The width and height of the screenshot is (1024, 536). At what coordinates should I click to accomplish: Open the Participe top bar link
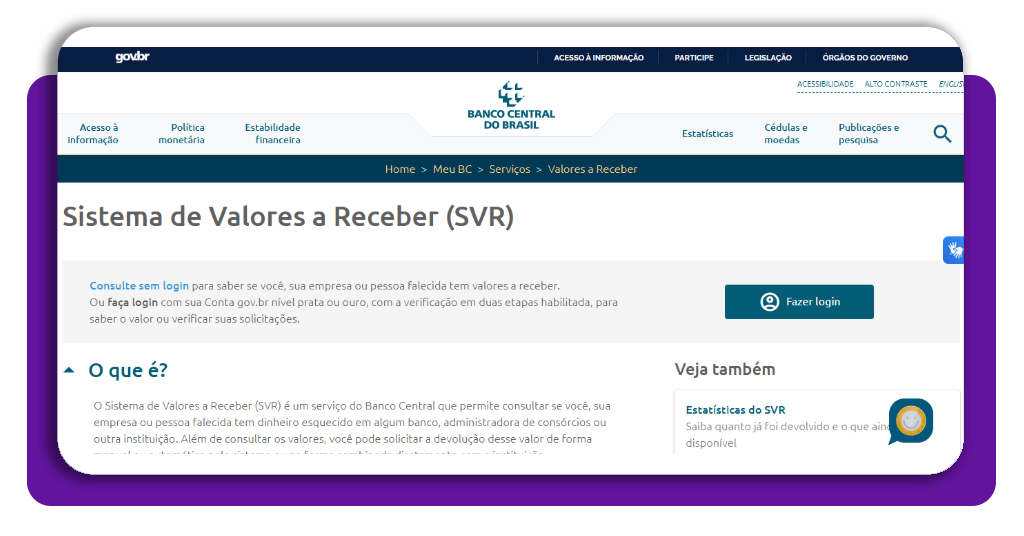click(x=694, y=57)
